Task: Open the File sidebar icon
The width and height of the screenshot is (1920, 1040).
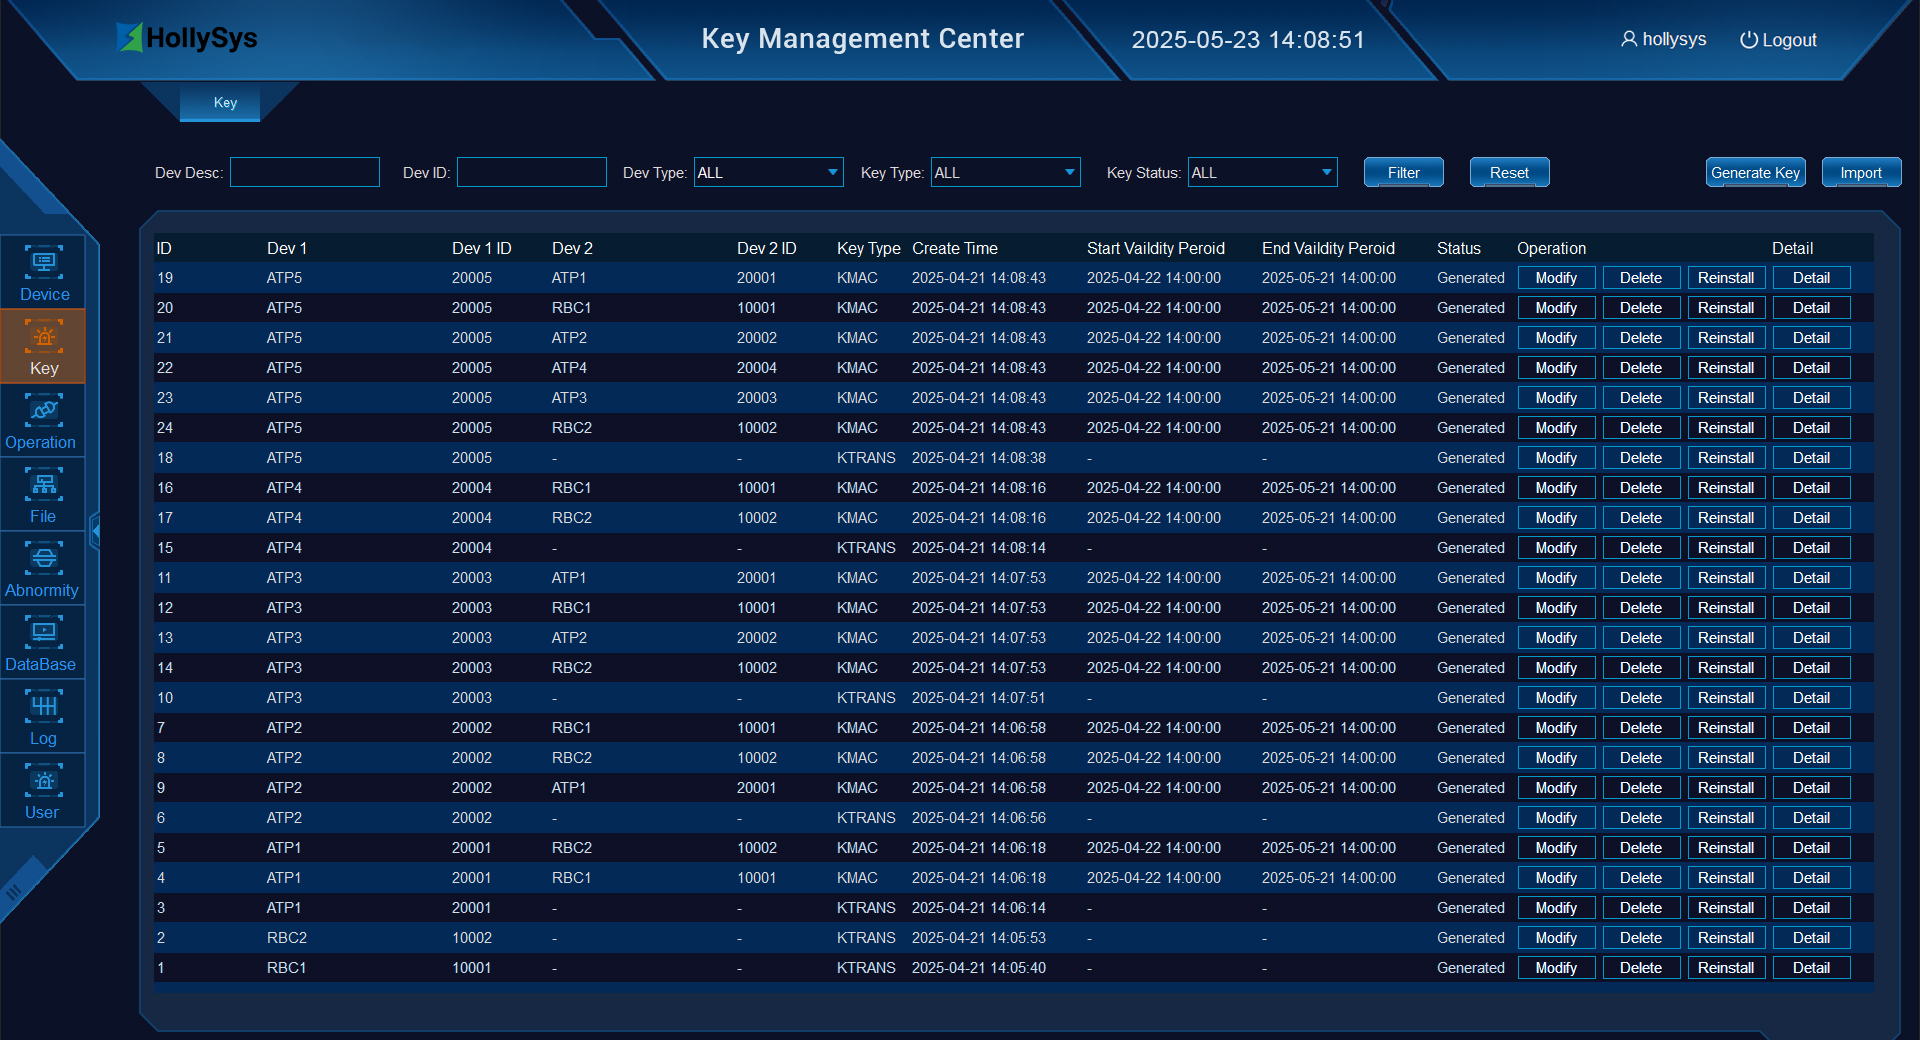Action: pyautogui.click(x=43, y=485)
